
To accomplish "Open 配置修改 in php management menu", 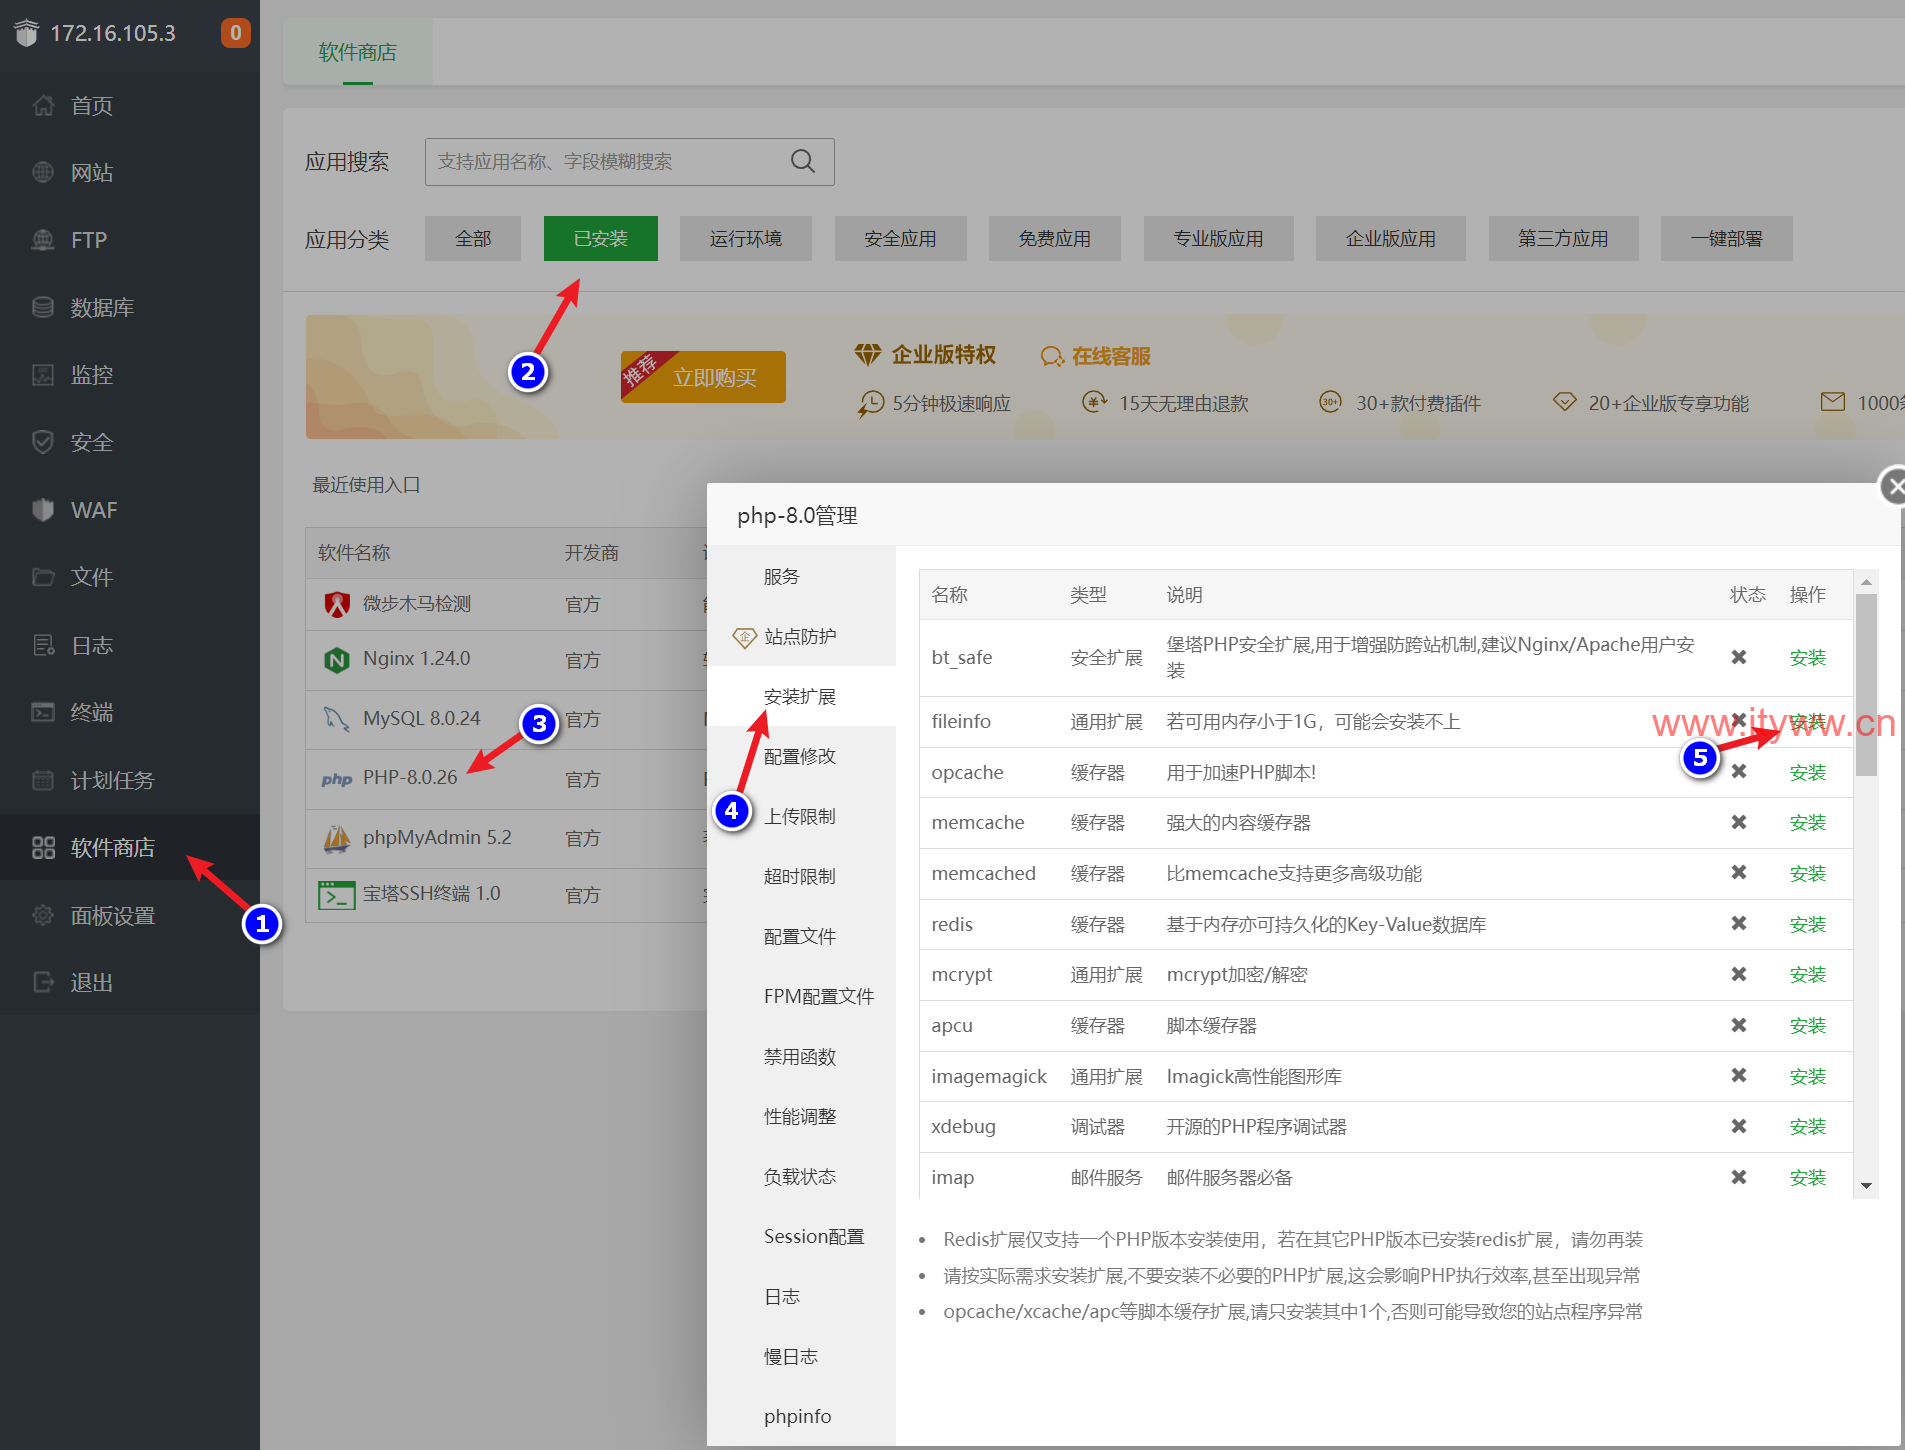I will click(x=801, y=757).
